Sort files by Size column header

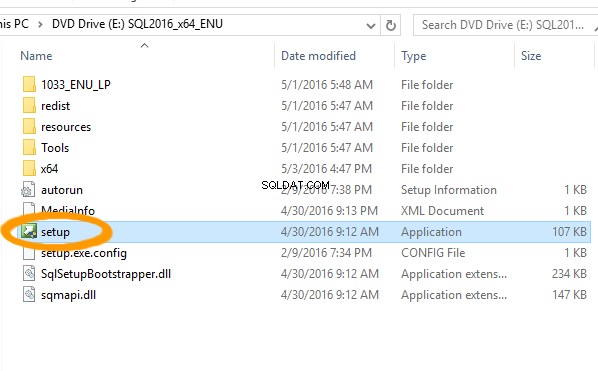point(531,56)
